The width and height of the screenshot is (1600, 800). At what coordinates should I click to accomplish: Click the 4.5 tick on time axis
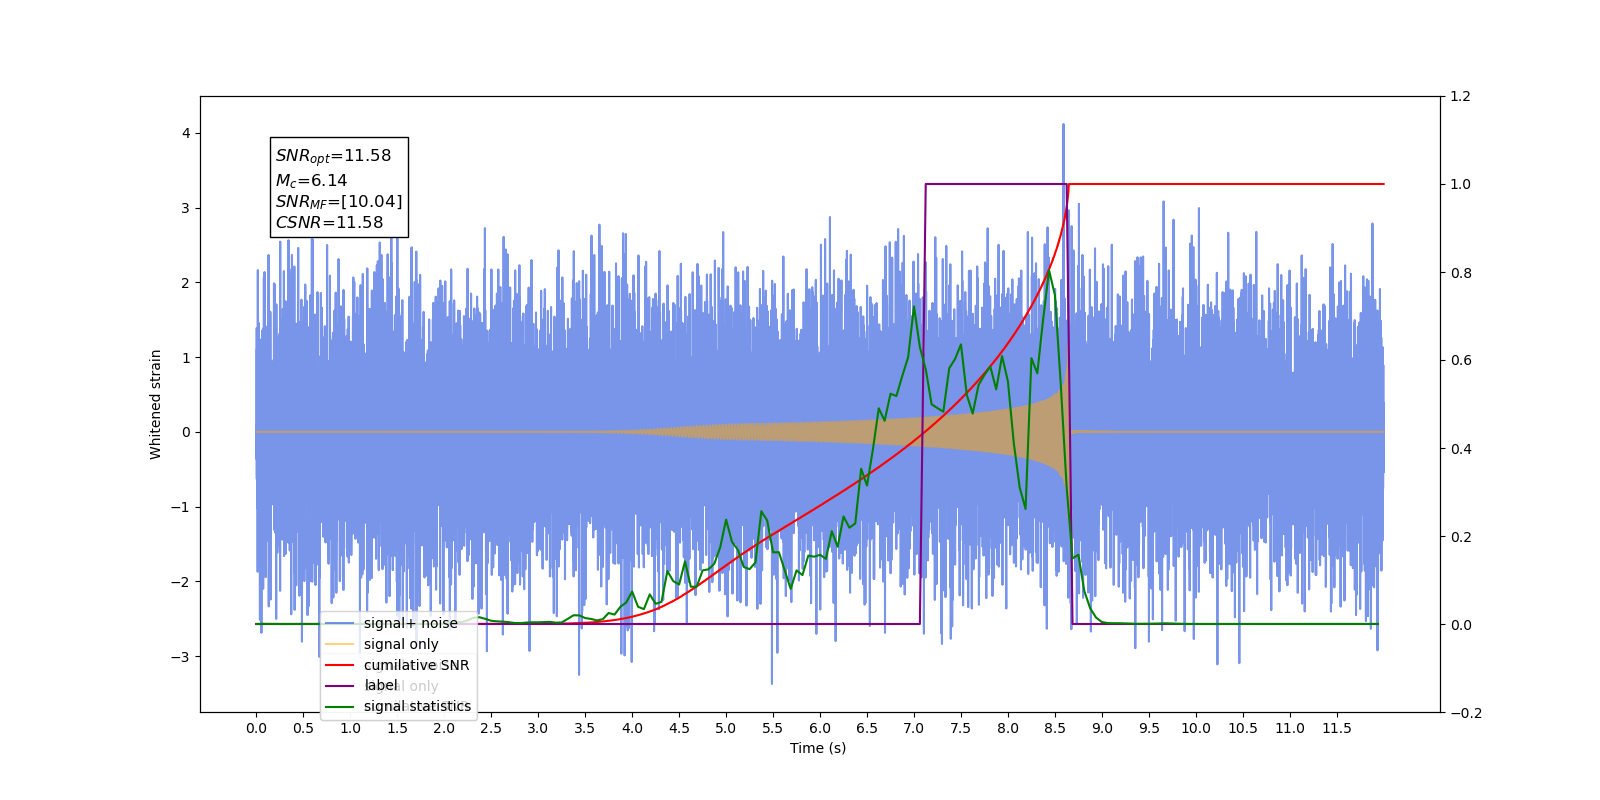[x=679, y=728]
